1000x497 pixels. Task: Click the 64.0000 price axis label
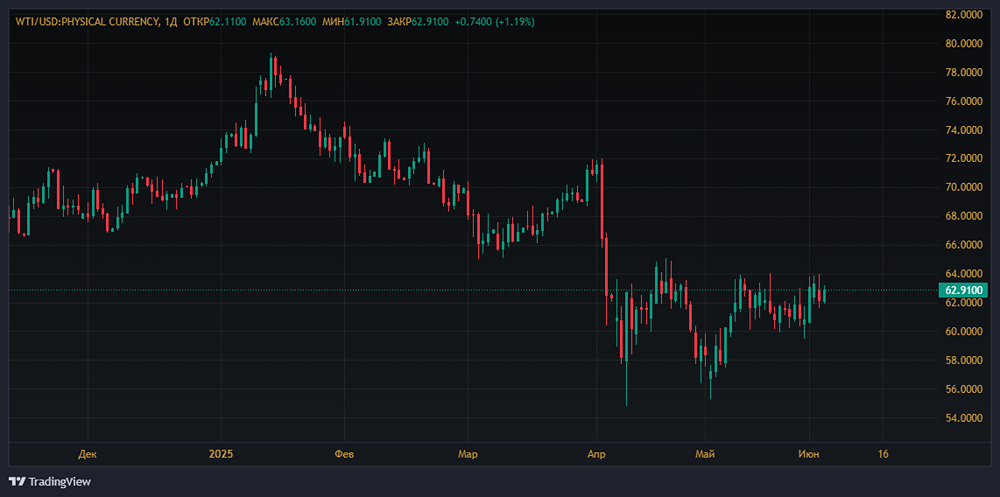pyautogui.click(x=963, y=274)
